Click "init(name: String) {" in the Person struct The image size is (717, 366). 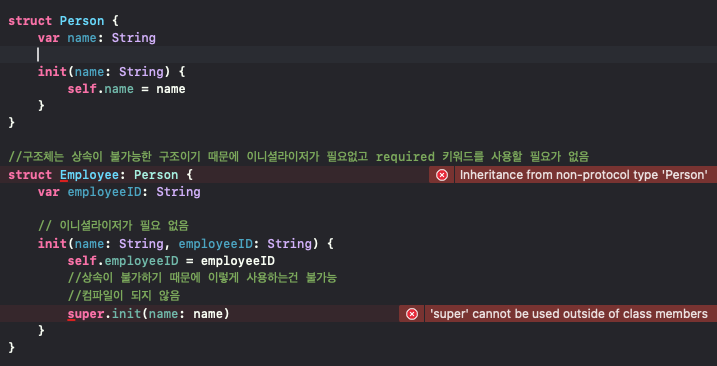[x=112, y=72]
